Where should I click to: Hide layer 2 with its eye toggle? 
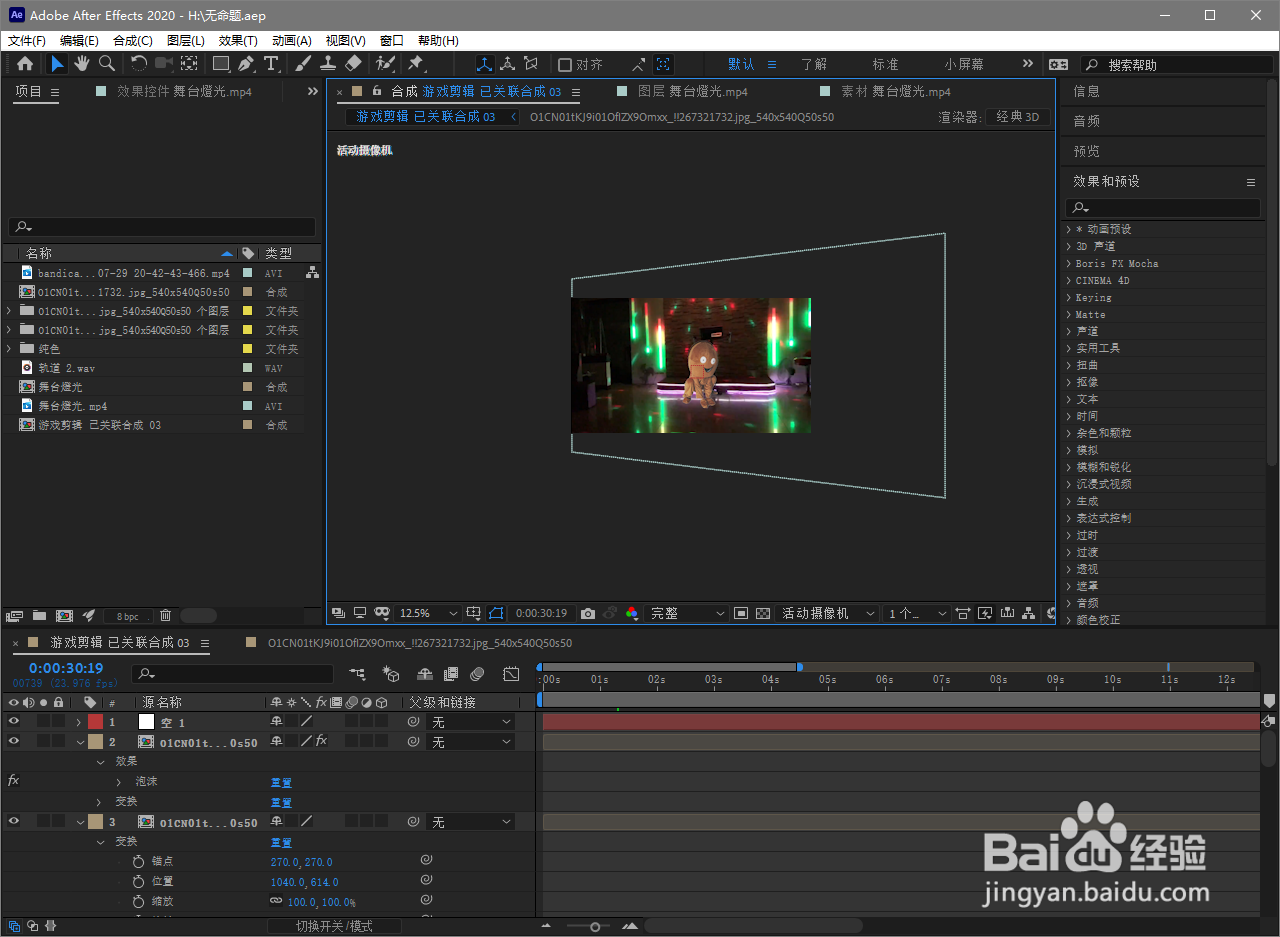point(14,741)
